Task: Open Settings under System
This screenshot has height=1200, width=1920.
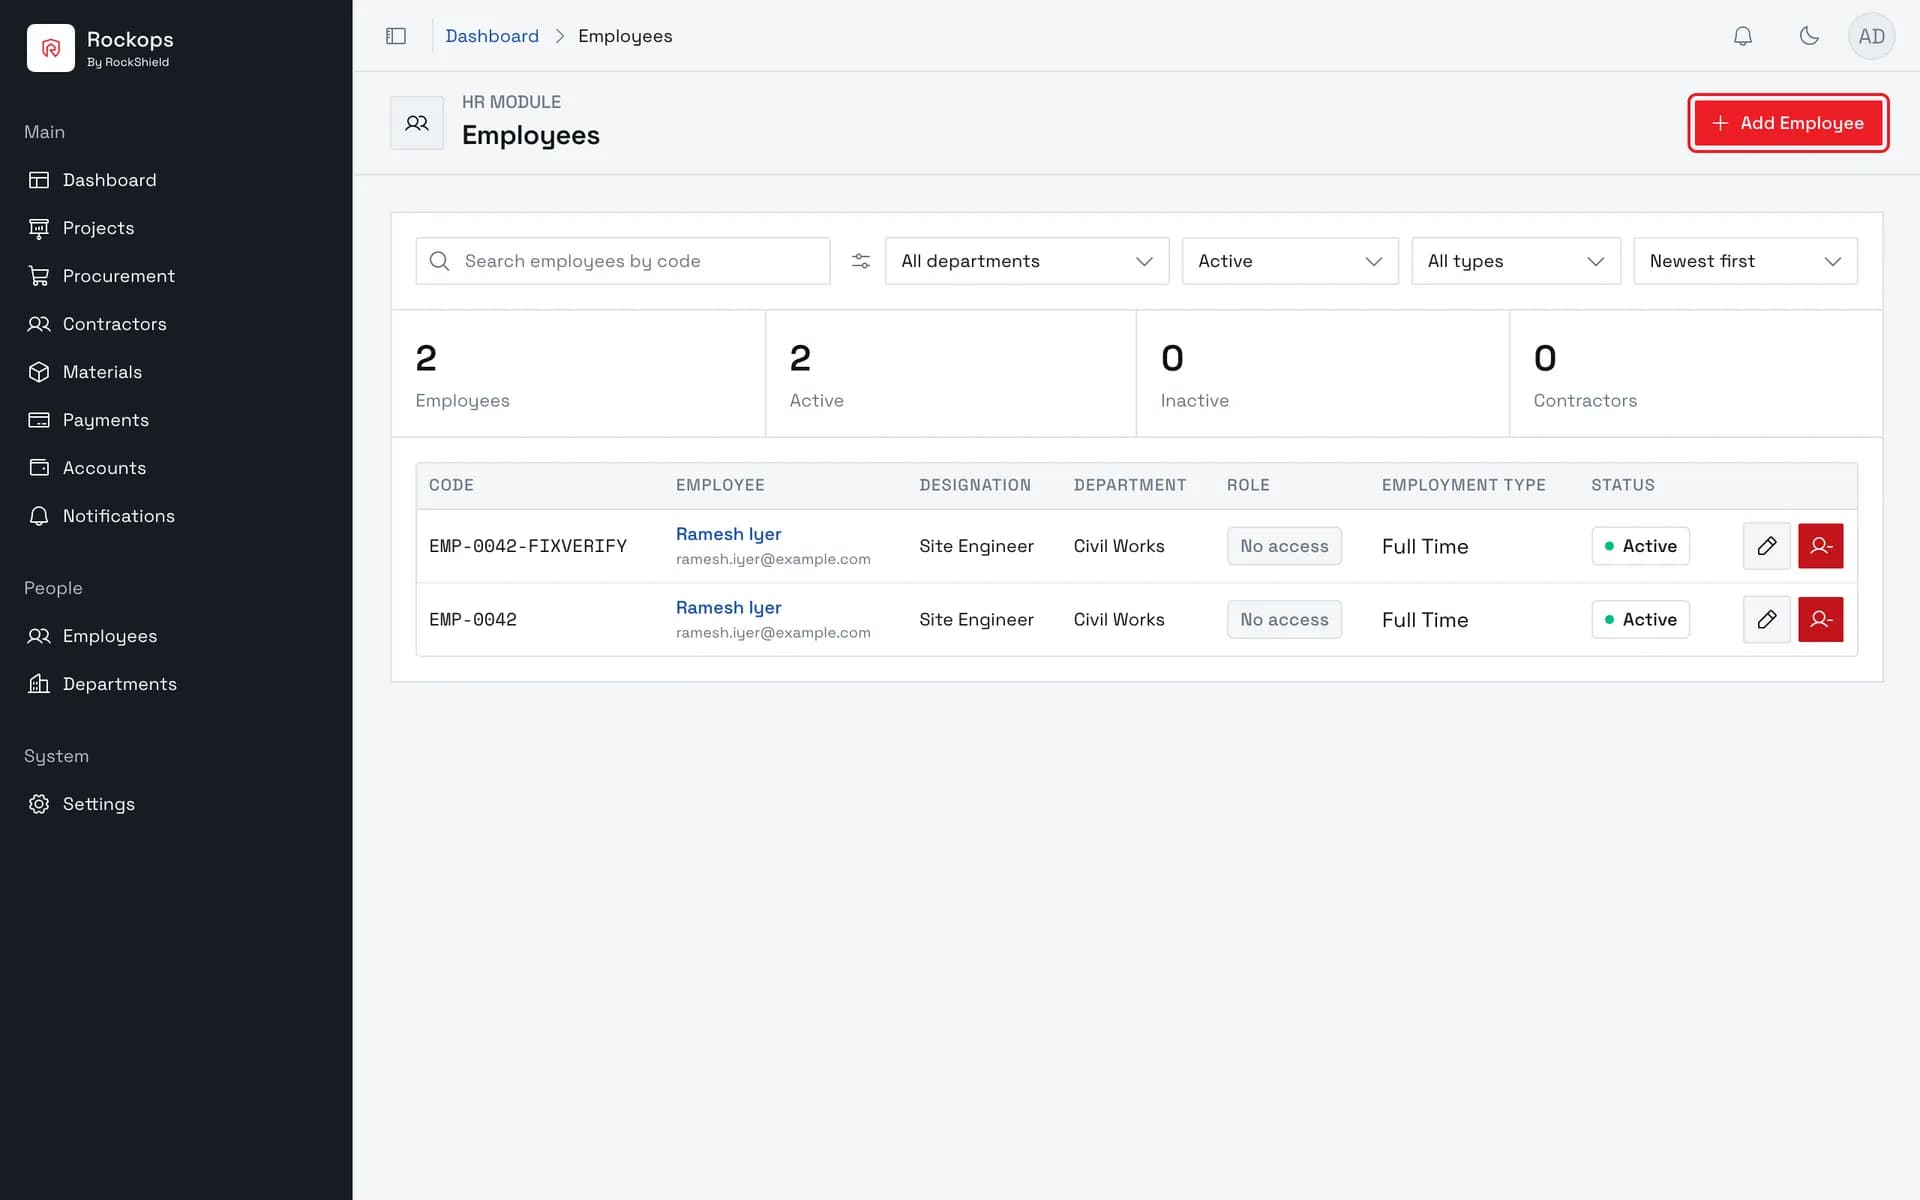Action: 176,804
